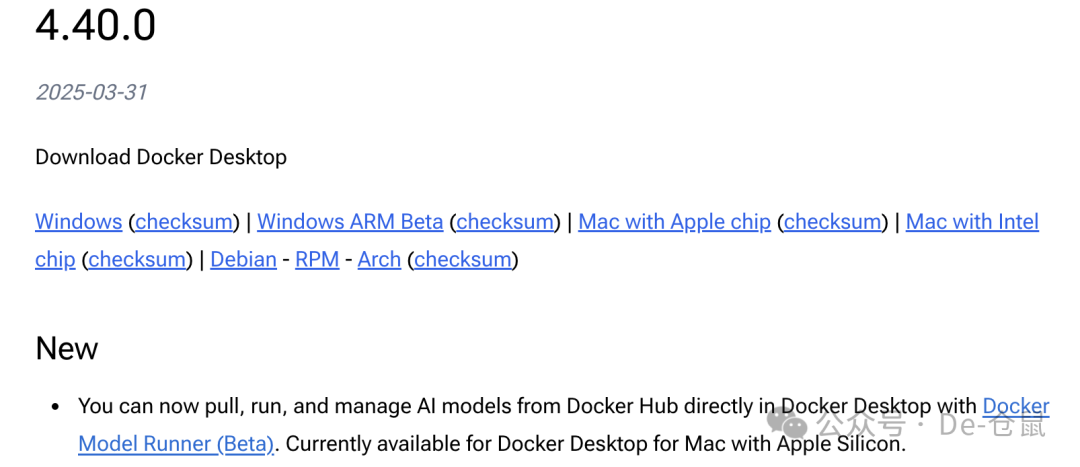Open the Windows ARM Beta download link

point(350,222)
